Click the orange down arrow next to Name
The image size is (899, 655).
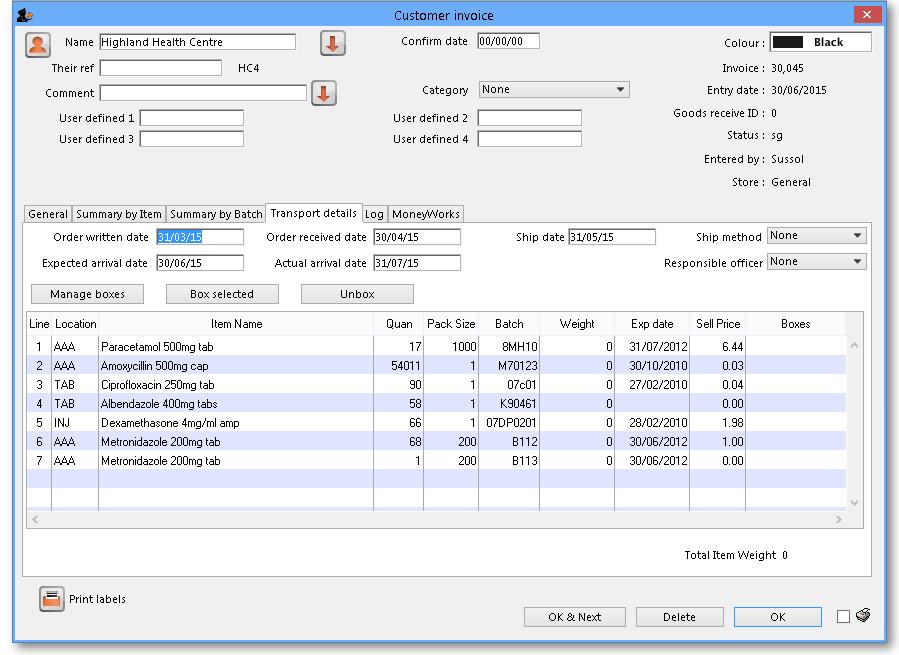(x=332, y=43)
